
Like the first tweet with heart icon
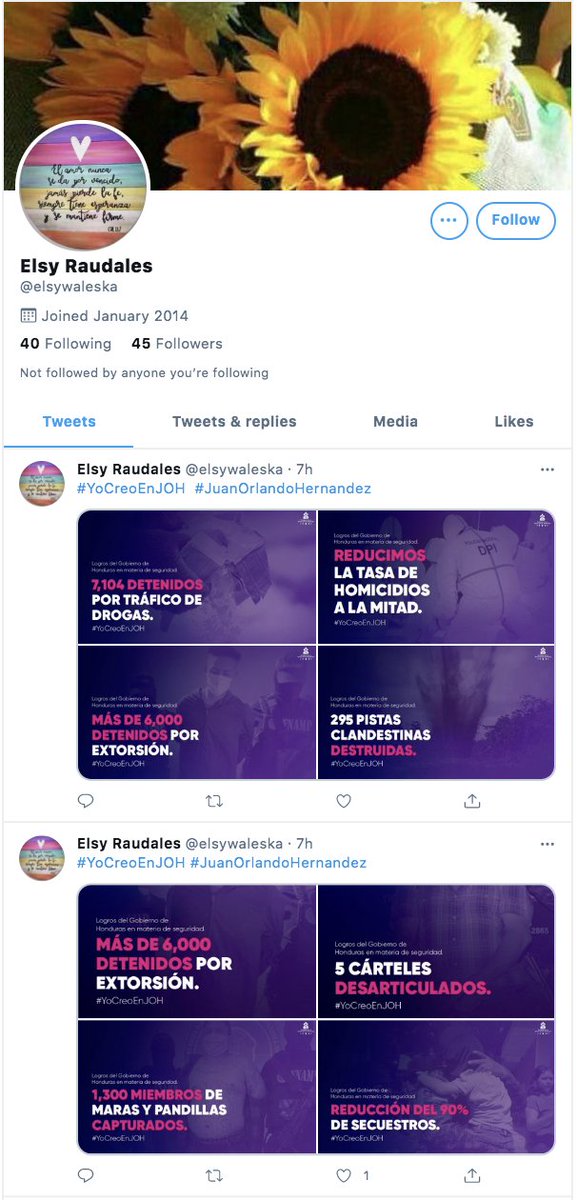[344, 801]
